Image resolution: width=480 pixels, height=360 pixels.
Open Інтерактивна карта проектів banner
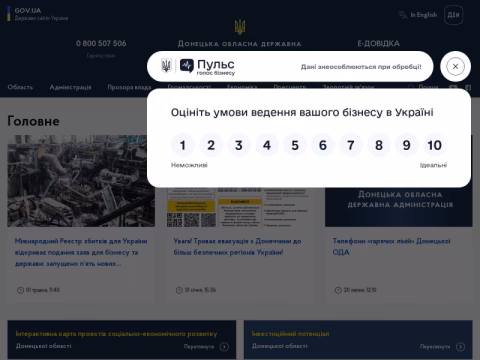[x=122, y=340]
